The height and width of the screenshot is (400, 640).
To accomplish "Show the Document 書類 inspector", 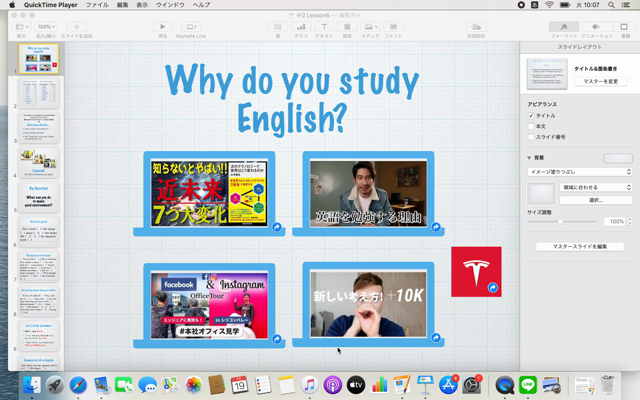I will pyautogui.click(x=624, y=27).
